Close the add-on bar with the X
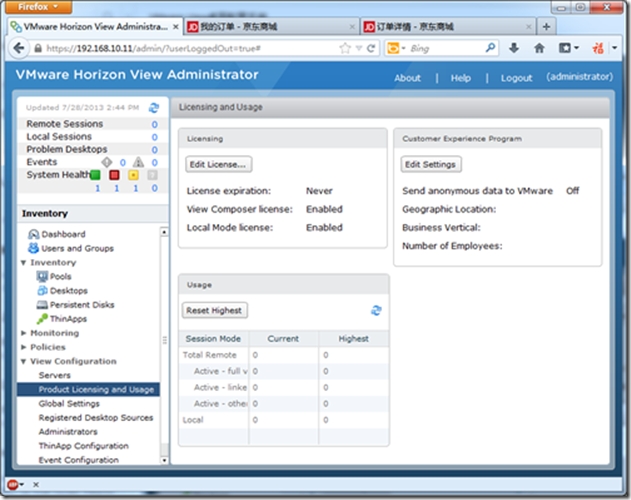This screenshot has width=631, height=500. coord(36,485)
